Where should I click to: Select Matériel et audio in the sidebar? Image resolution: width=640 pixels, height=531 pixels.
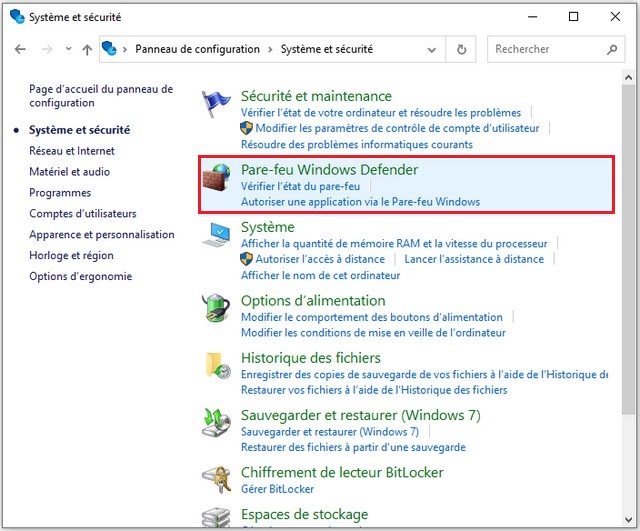tap(69, 172)
